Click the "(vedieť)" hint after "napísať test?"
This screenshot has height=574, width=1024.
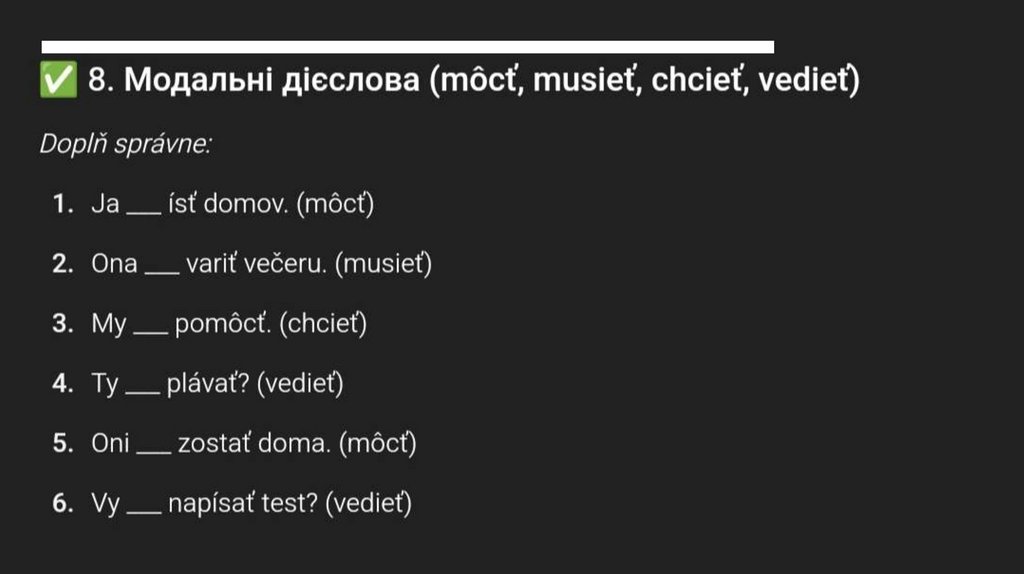pos(369,504)
